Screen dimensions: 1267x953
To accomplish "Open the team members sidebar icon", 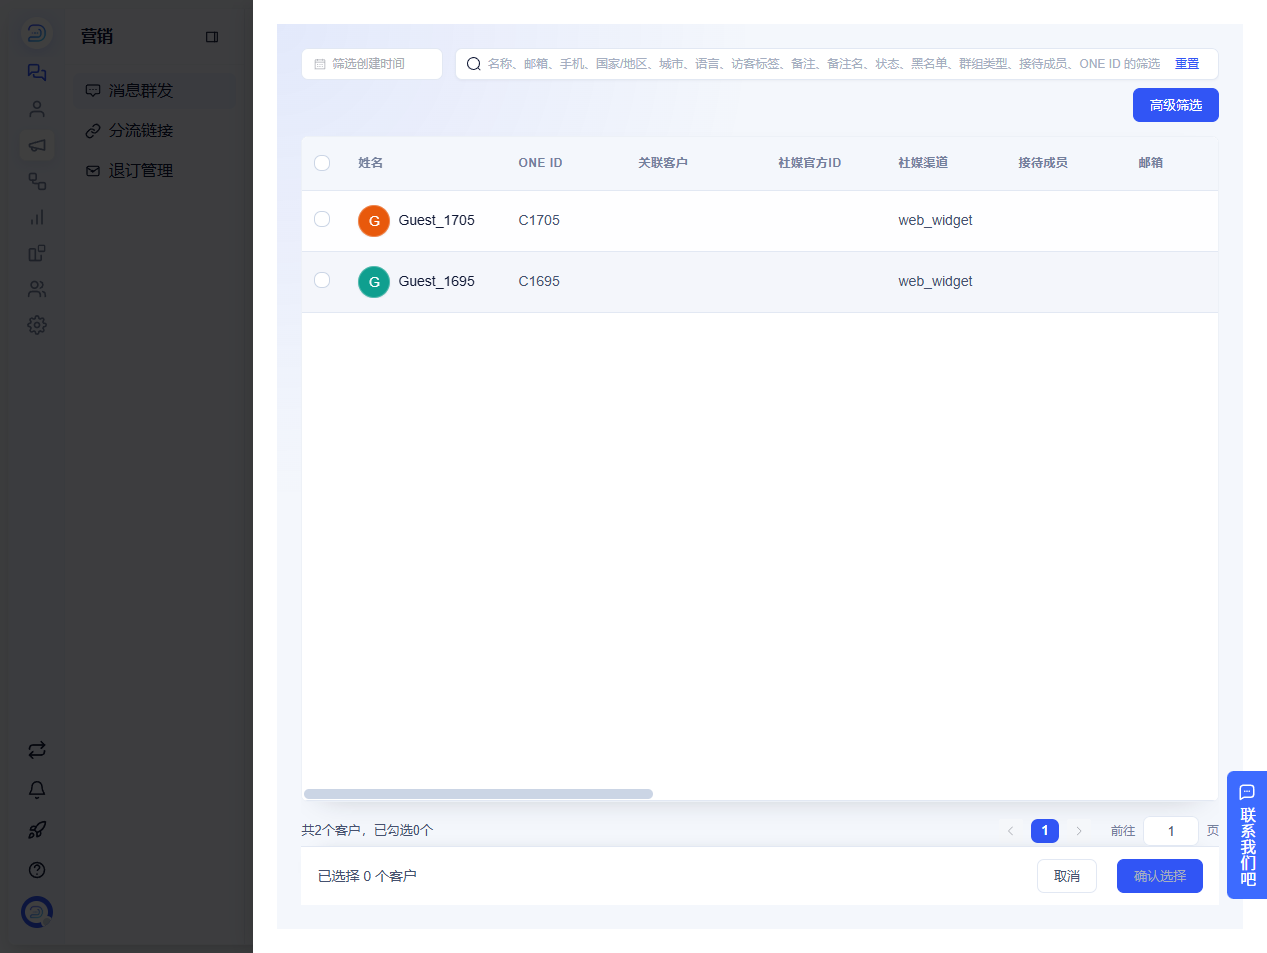I will [37, 289].
